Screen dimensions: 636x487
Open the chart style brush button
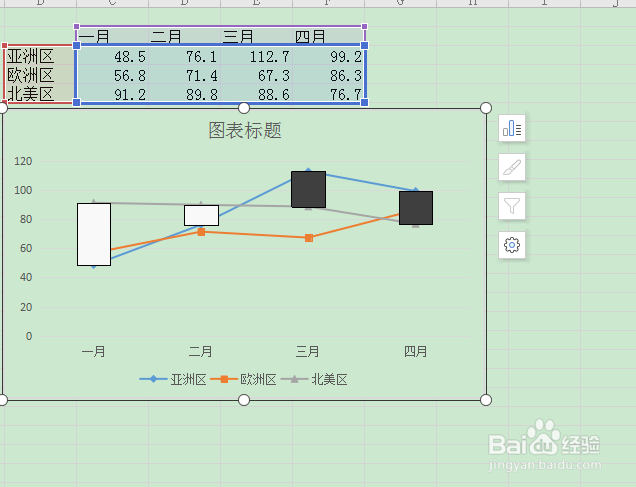point(512,167)
